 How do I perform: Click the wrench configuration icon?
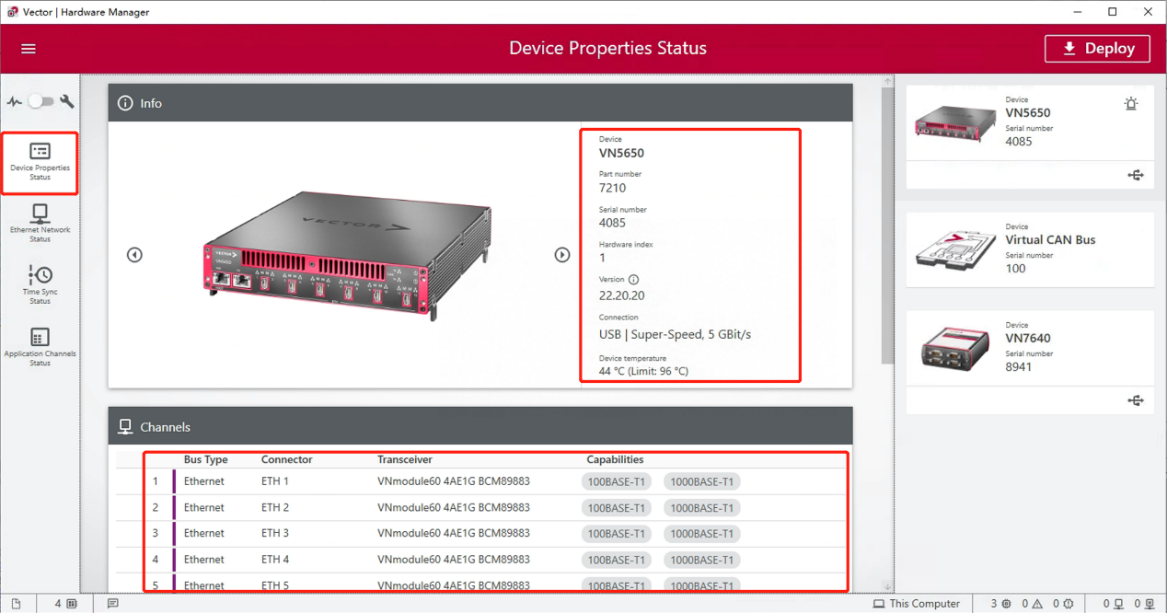(66, 101)
